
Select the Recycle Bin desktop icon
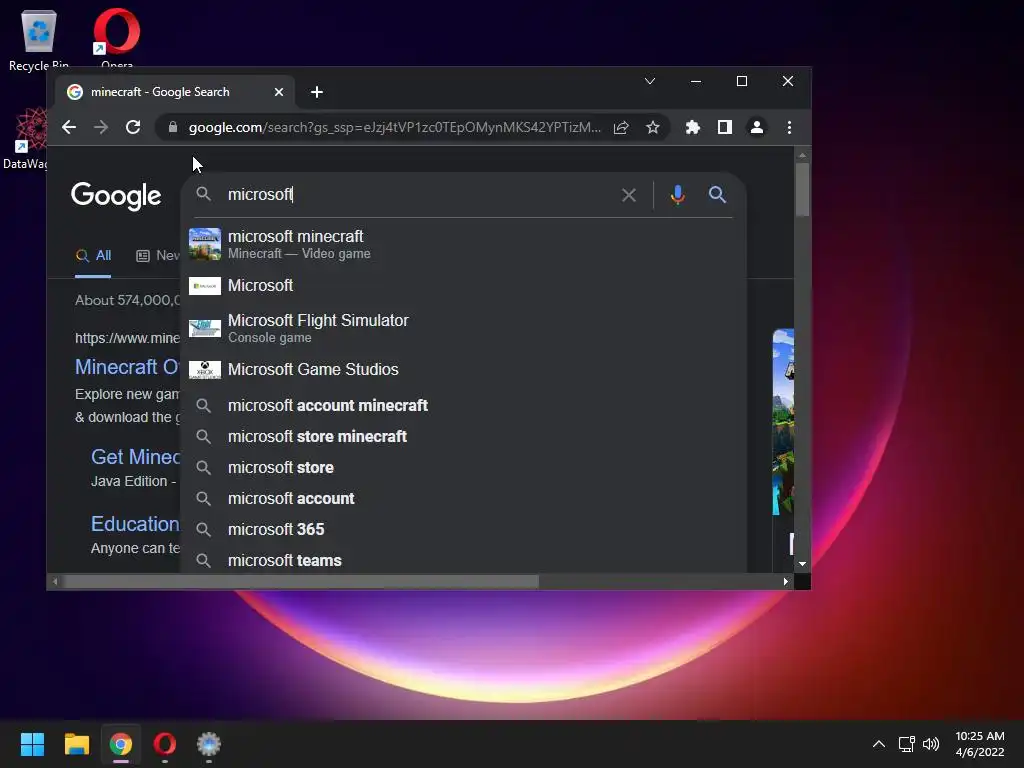tap(39, 39)
